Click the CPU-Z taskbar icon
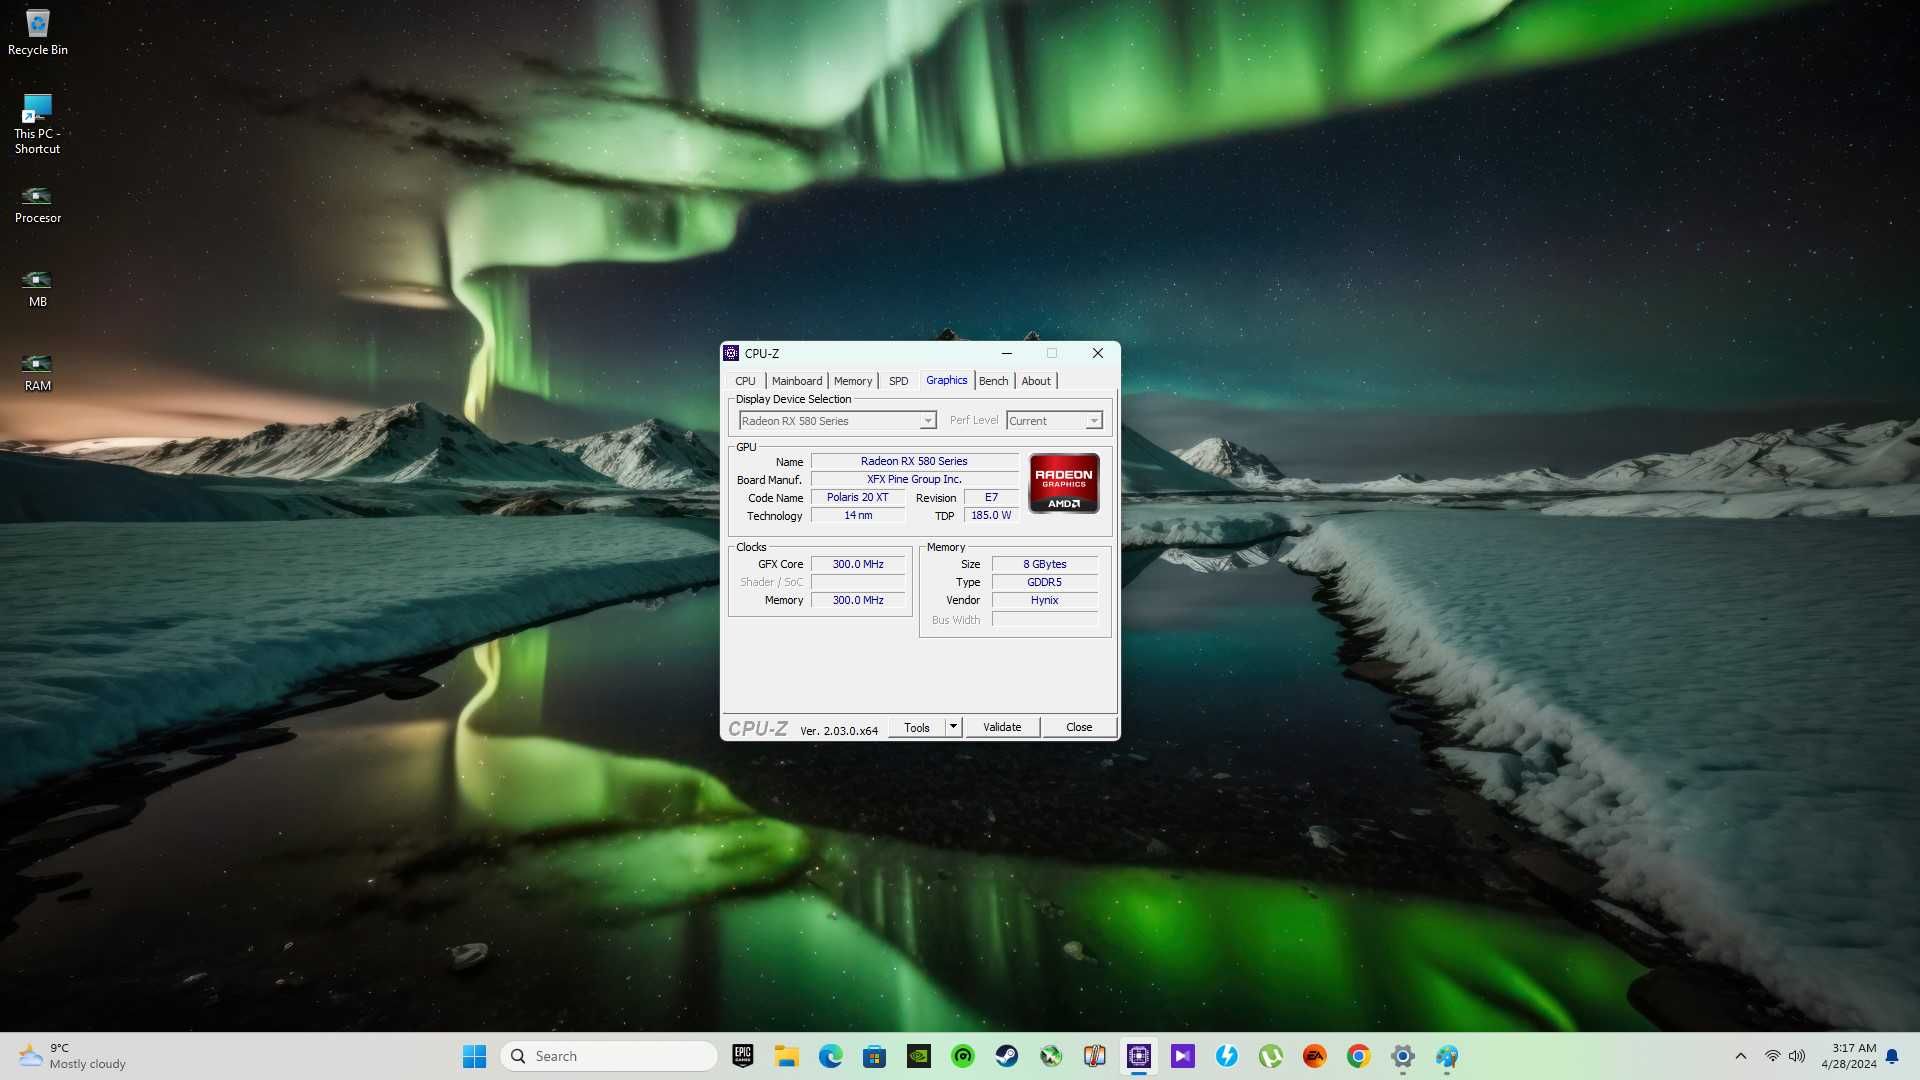Viewport: 1920px width, 1080px height. 1138,1056
